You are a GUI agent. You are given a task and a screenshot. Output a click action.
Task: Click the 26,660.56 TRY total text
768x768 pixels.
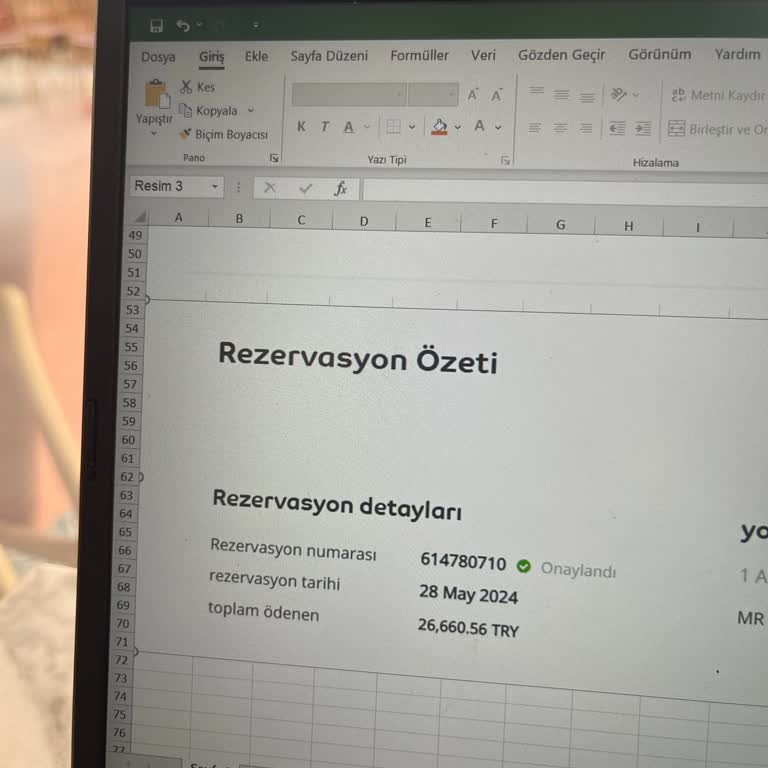point(468,628)
